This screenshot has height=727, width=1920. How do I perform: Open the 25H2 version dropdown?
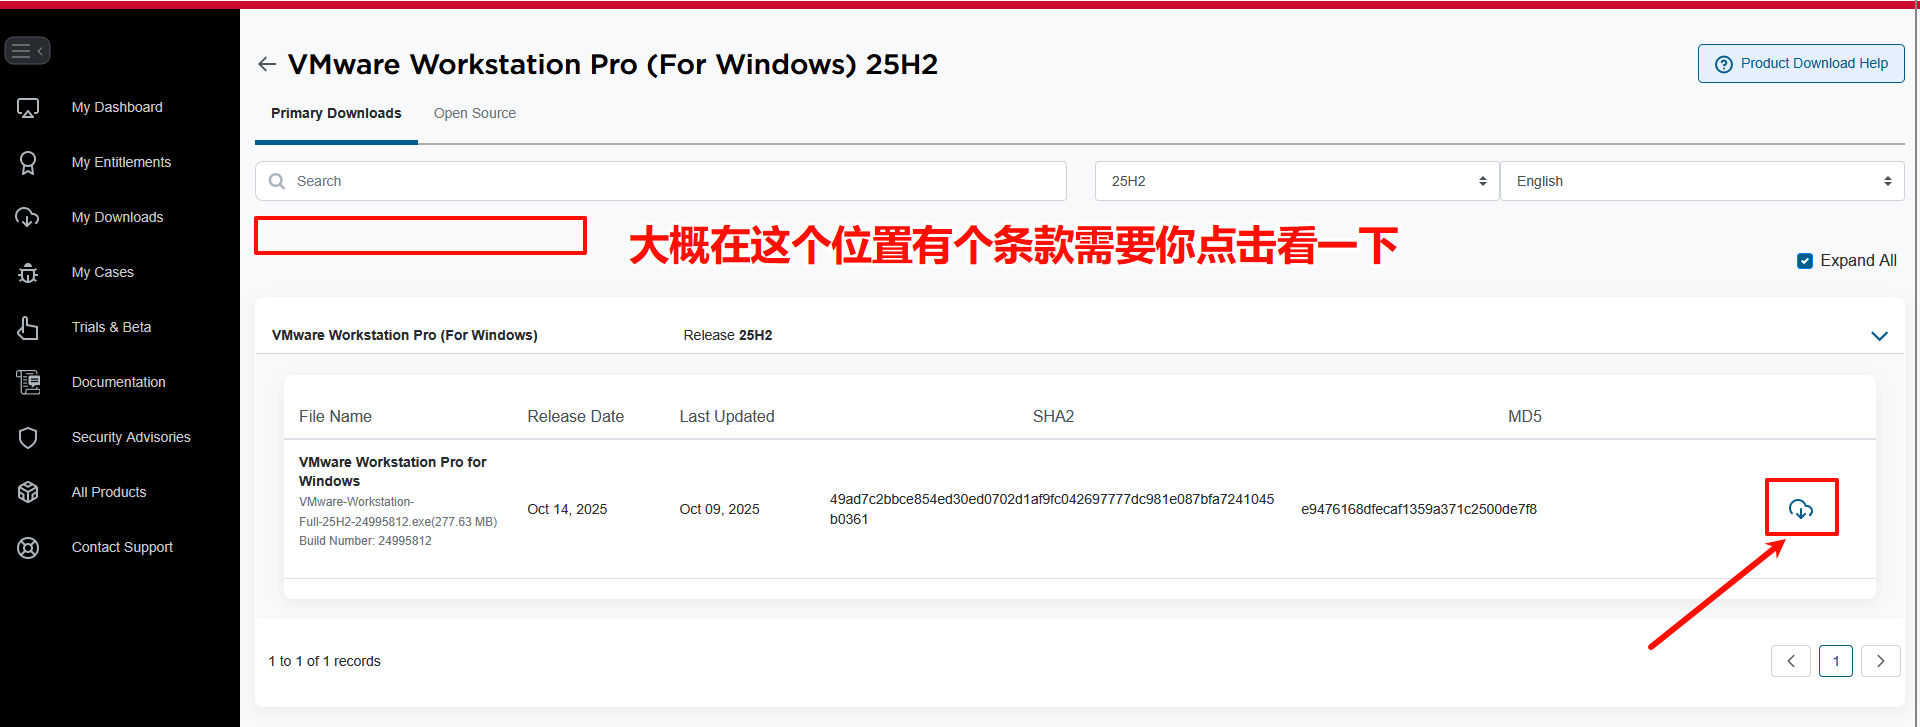tap(1297, 181)
